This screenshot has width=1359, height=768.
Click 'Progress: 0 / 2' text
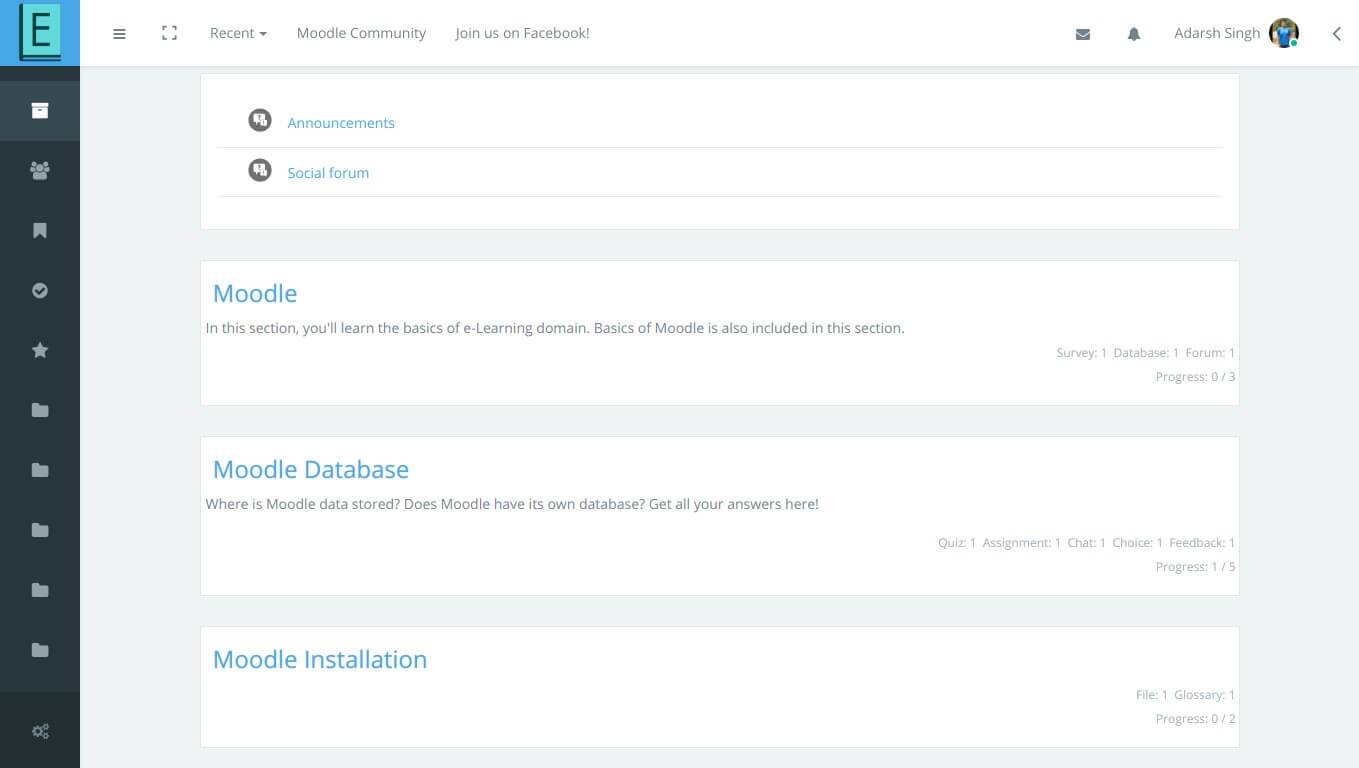1195,719
